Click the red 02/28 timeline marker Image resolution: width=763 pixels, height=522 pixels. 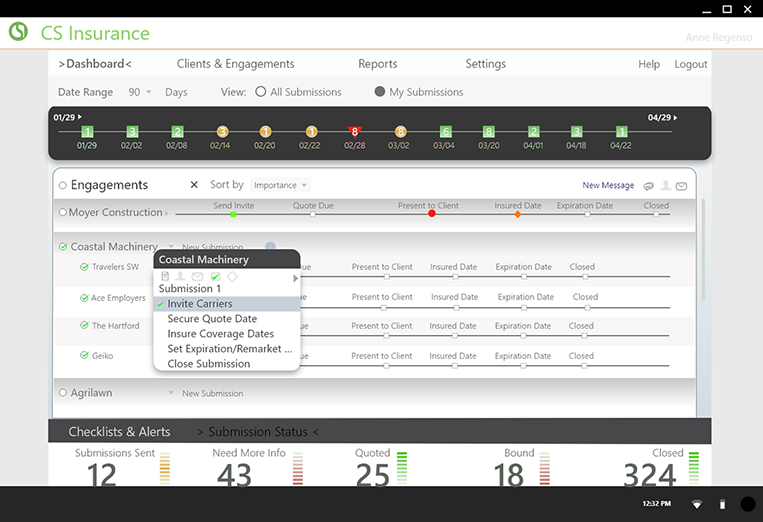click(354, 132)
